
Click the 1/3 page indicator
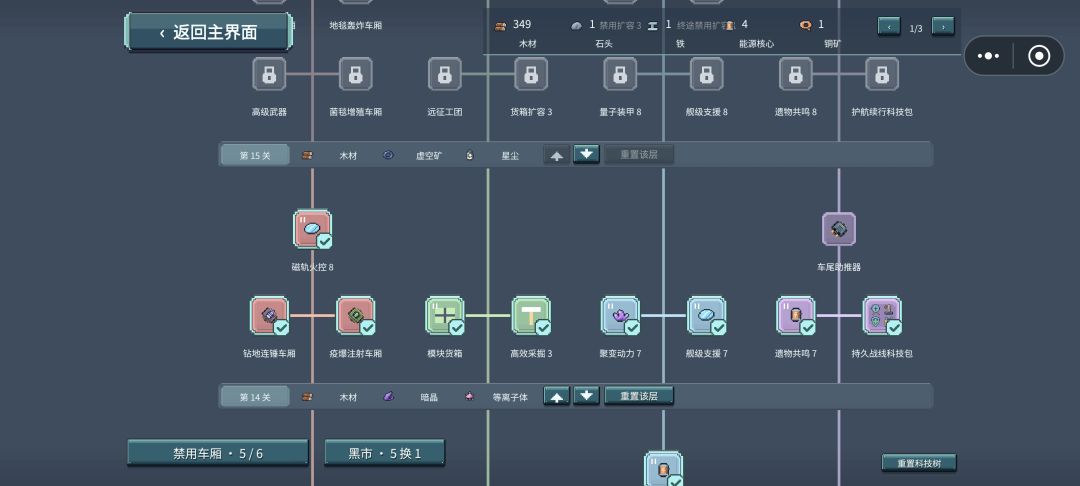click(916, 28)
